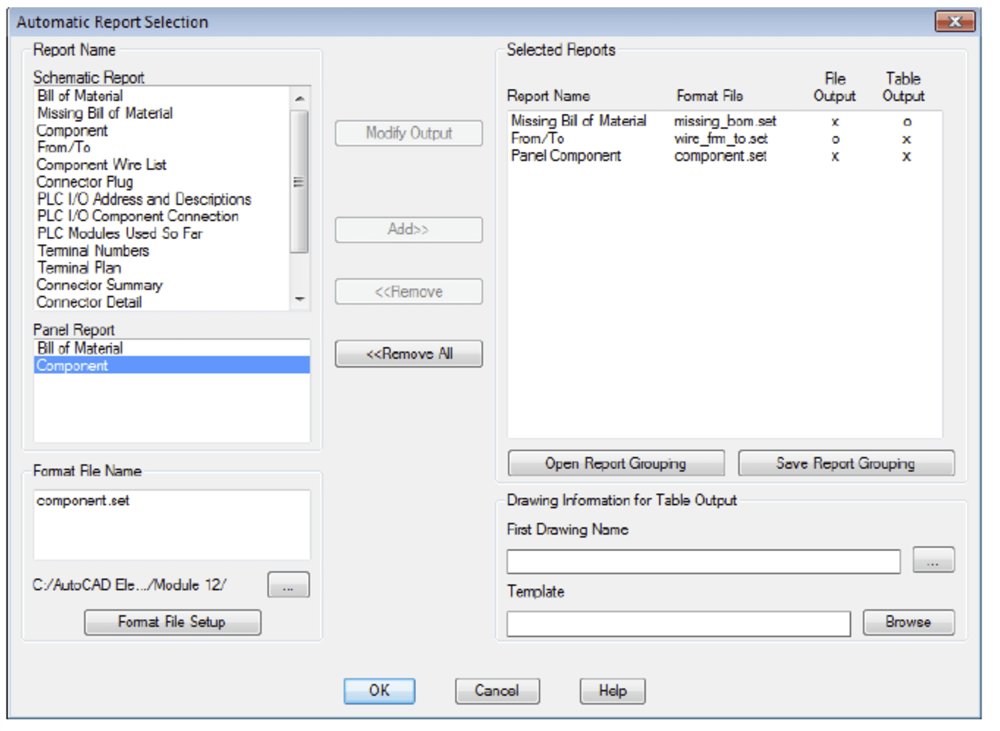Confirm with the OK button
Screen dimensions: 1000x731
point(379,691)
